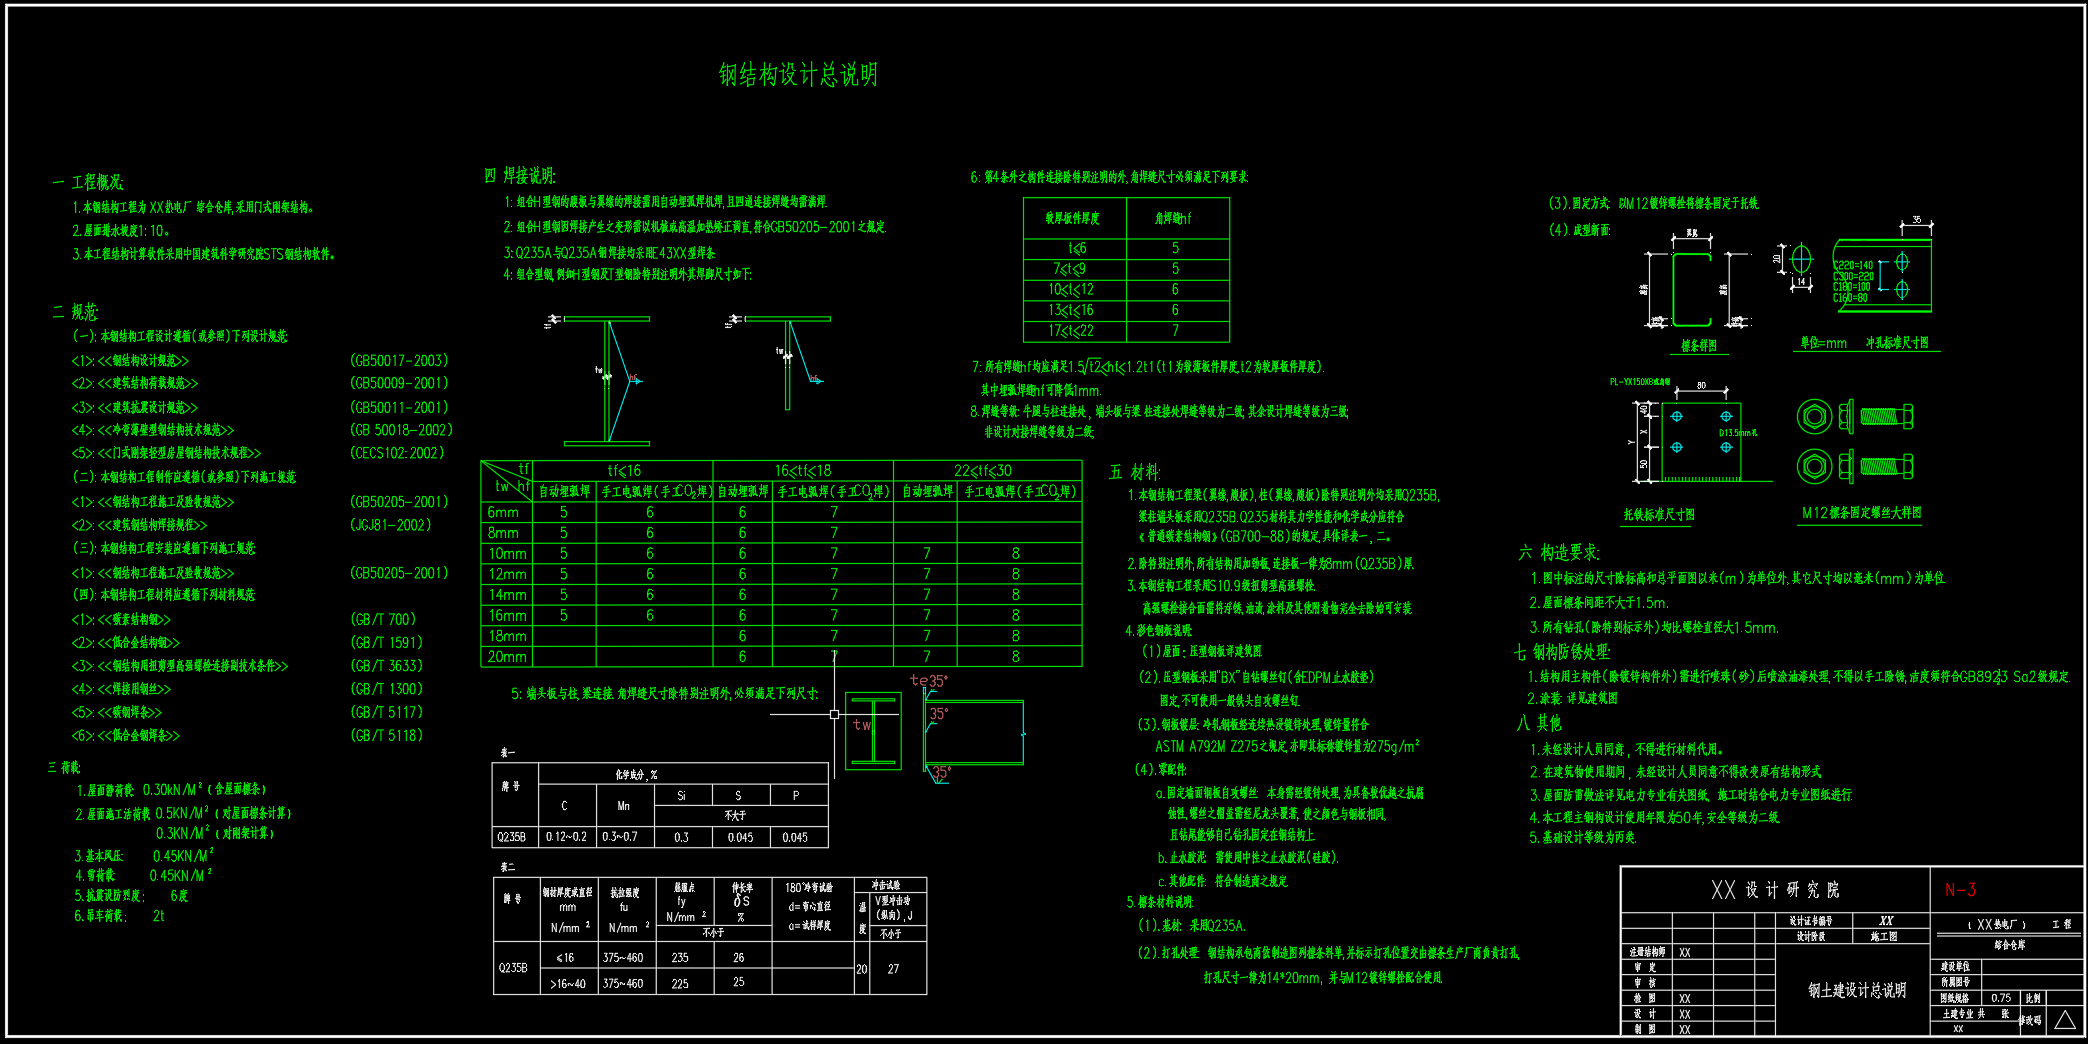Select the red N-3 drawing number
The width and height of the screenshot is (2088, 1044).
tap(1960, 890)
